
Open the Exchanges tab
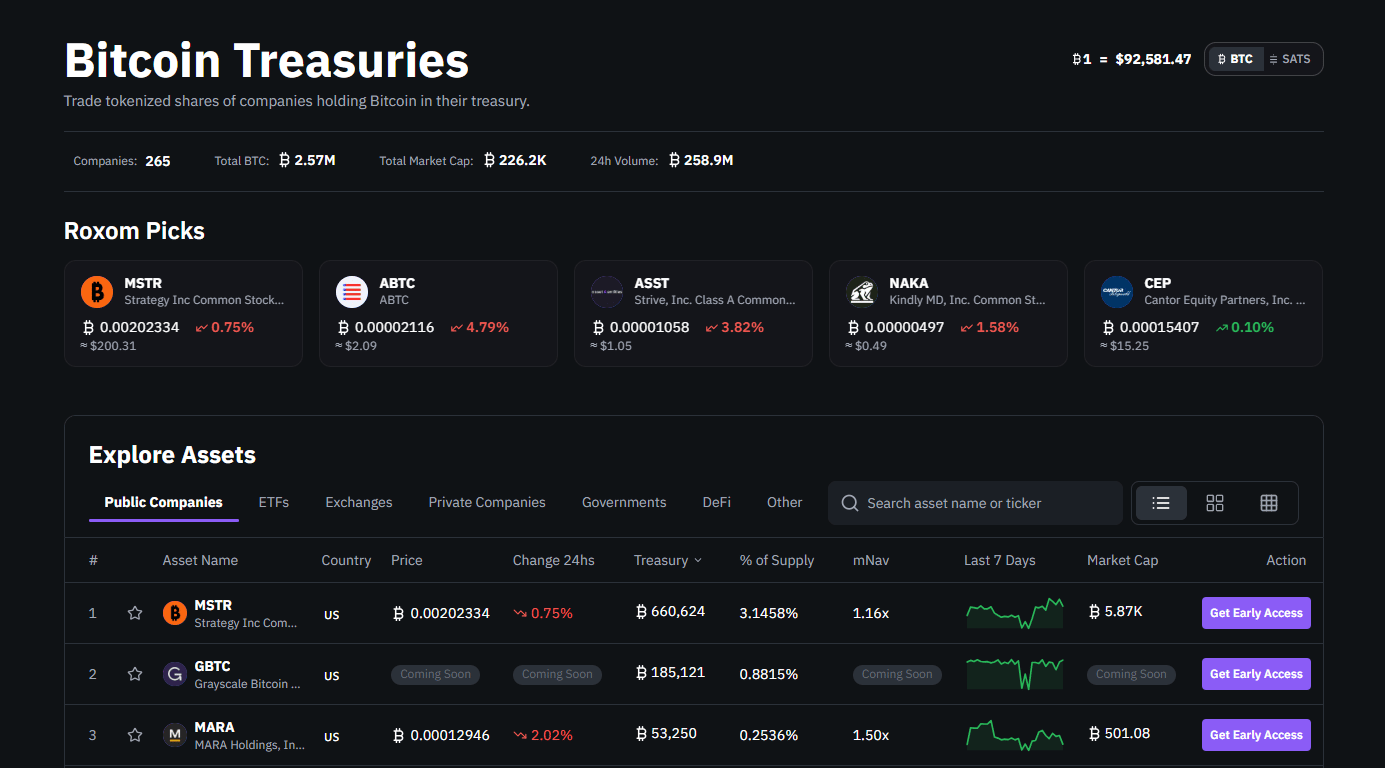(359, 502)
